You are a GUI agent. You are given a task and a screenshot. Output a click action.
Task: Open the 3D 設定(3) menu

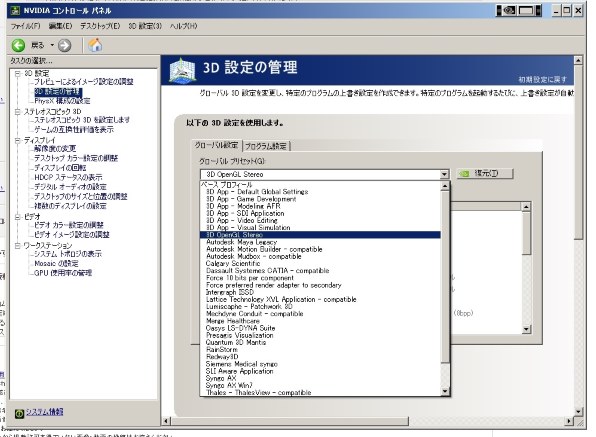pyautogui.click(x=145, y=26)
